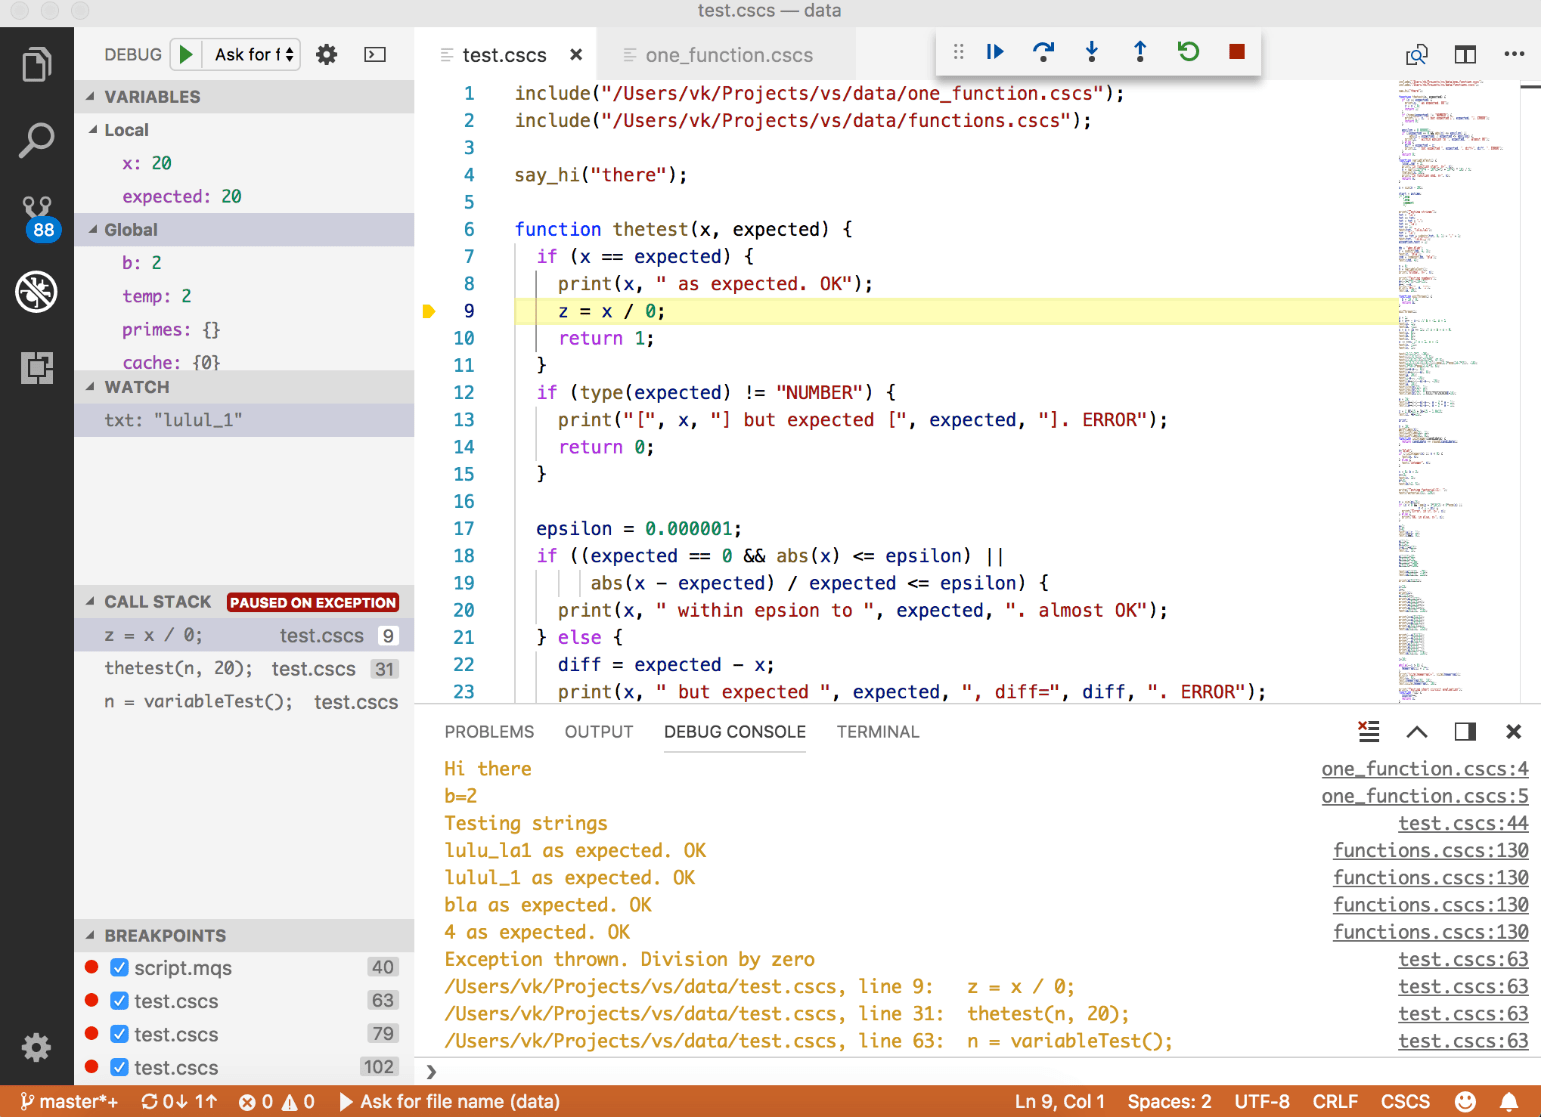The height and width of the screenshot is (1117, 1541).
Task: Stop debugging with the red square icon
Action: coord(1236,51)
